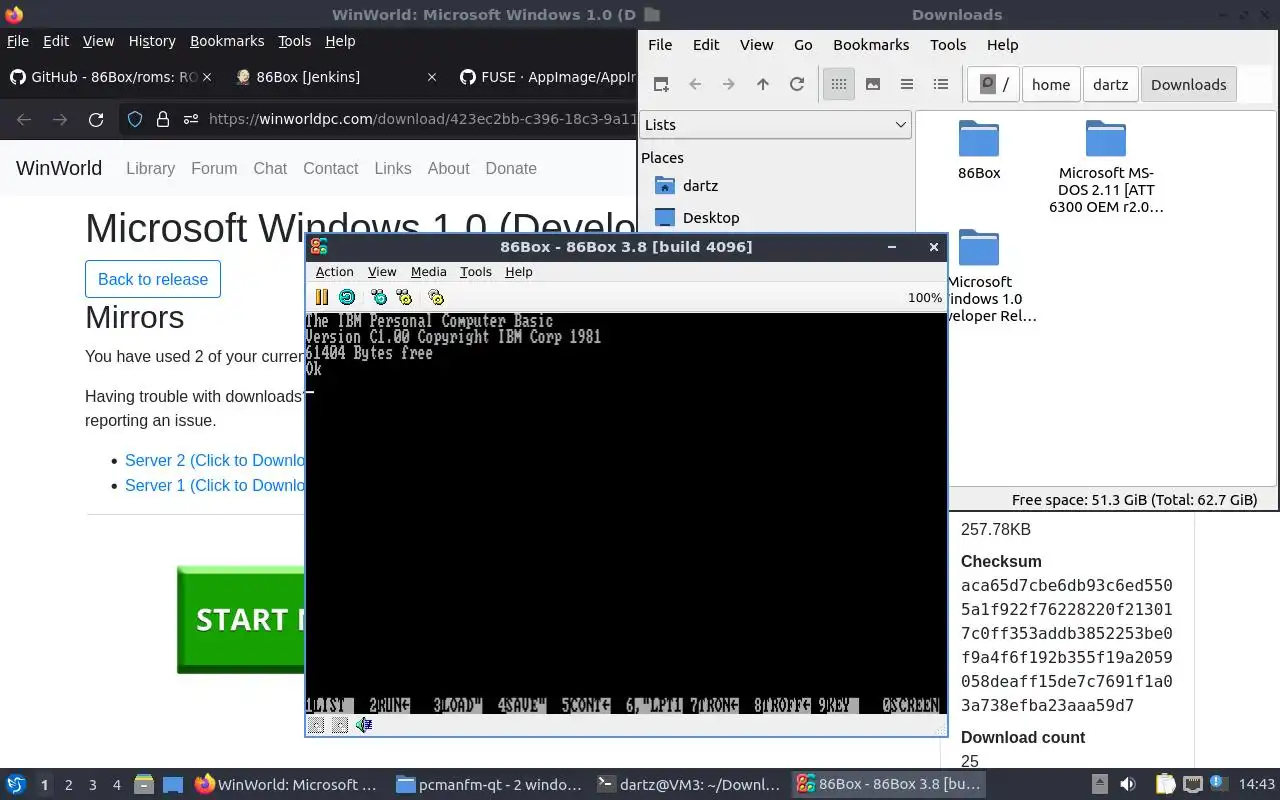Viewport: 1280px width, 800px height.
Task: Reload the WinWorld page in Firefox
Action: (x=96, y=120)
